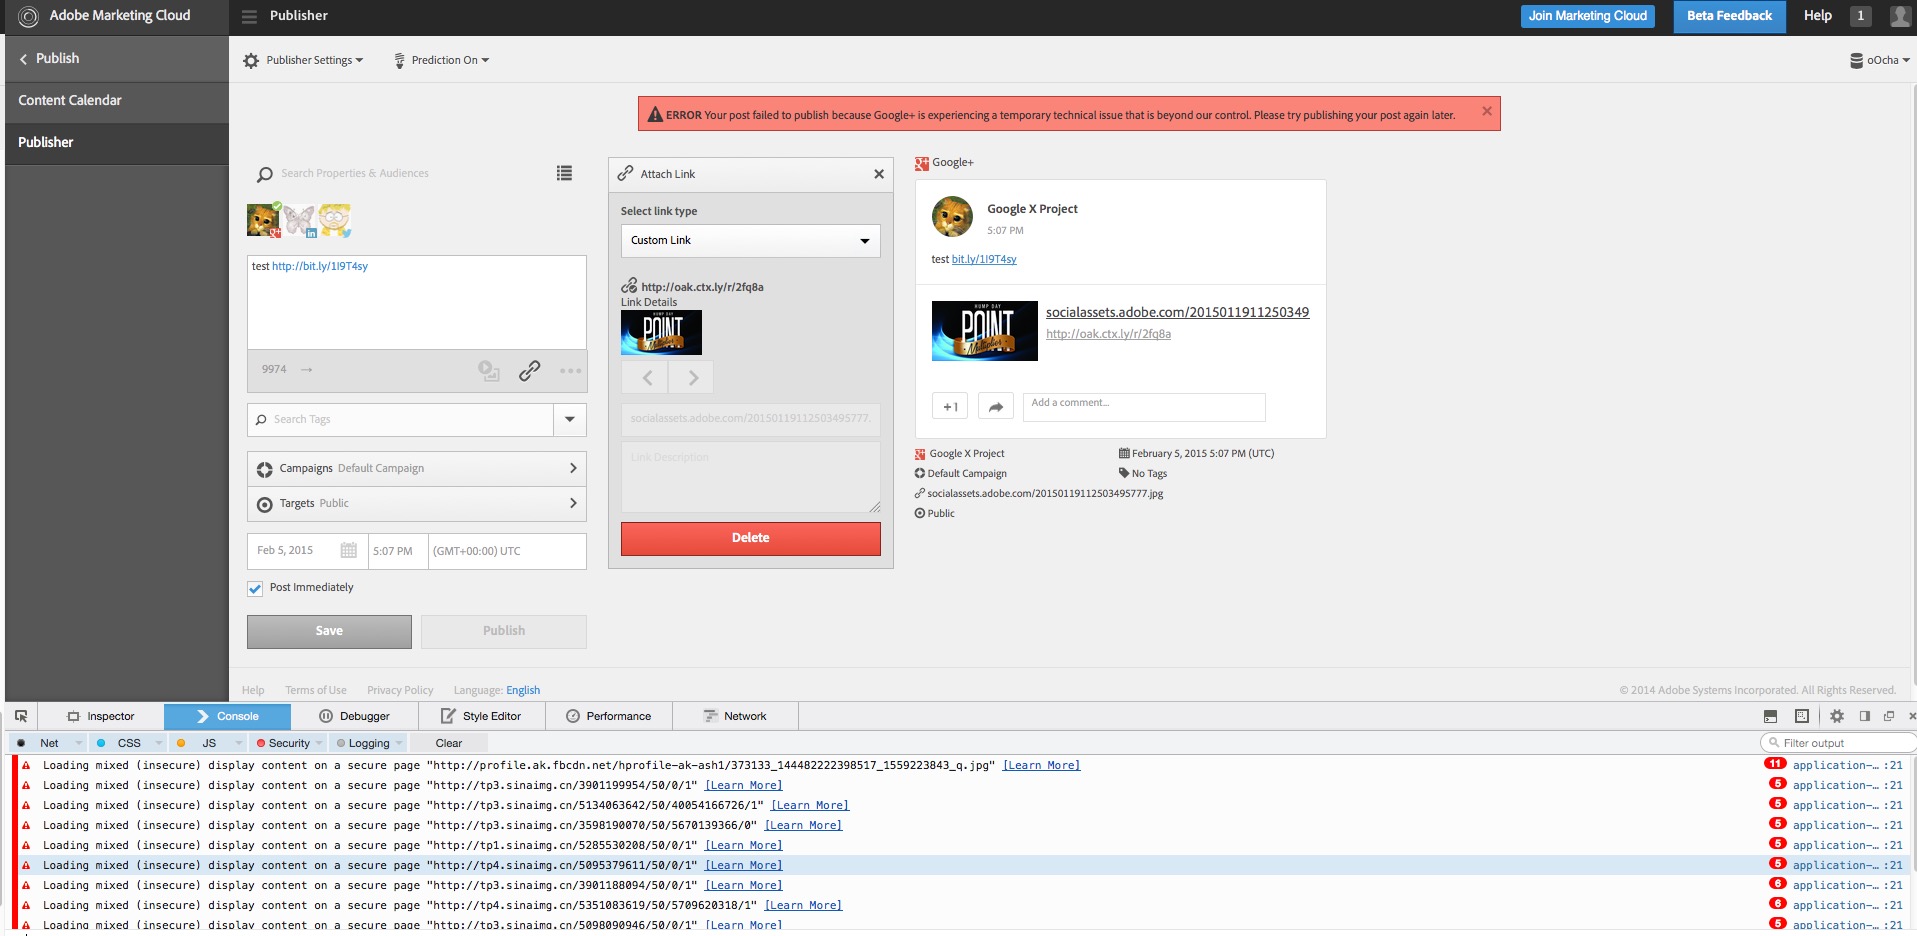This screenshot has width=1917, height=936.
Task: Open the oOcha account dropdown
Action: [1880, 60]
